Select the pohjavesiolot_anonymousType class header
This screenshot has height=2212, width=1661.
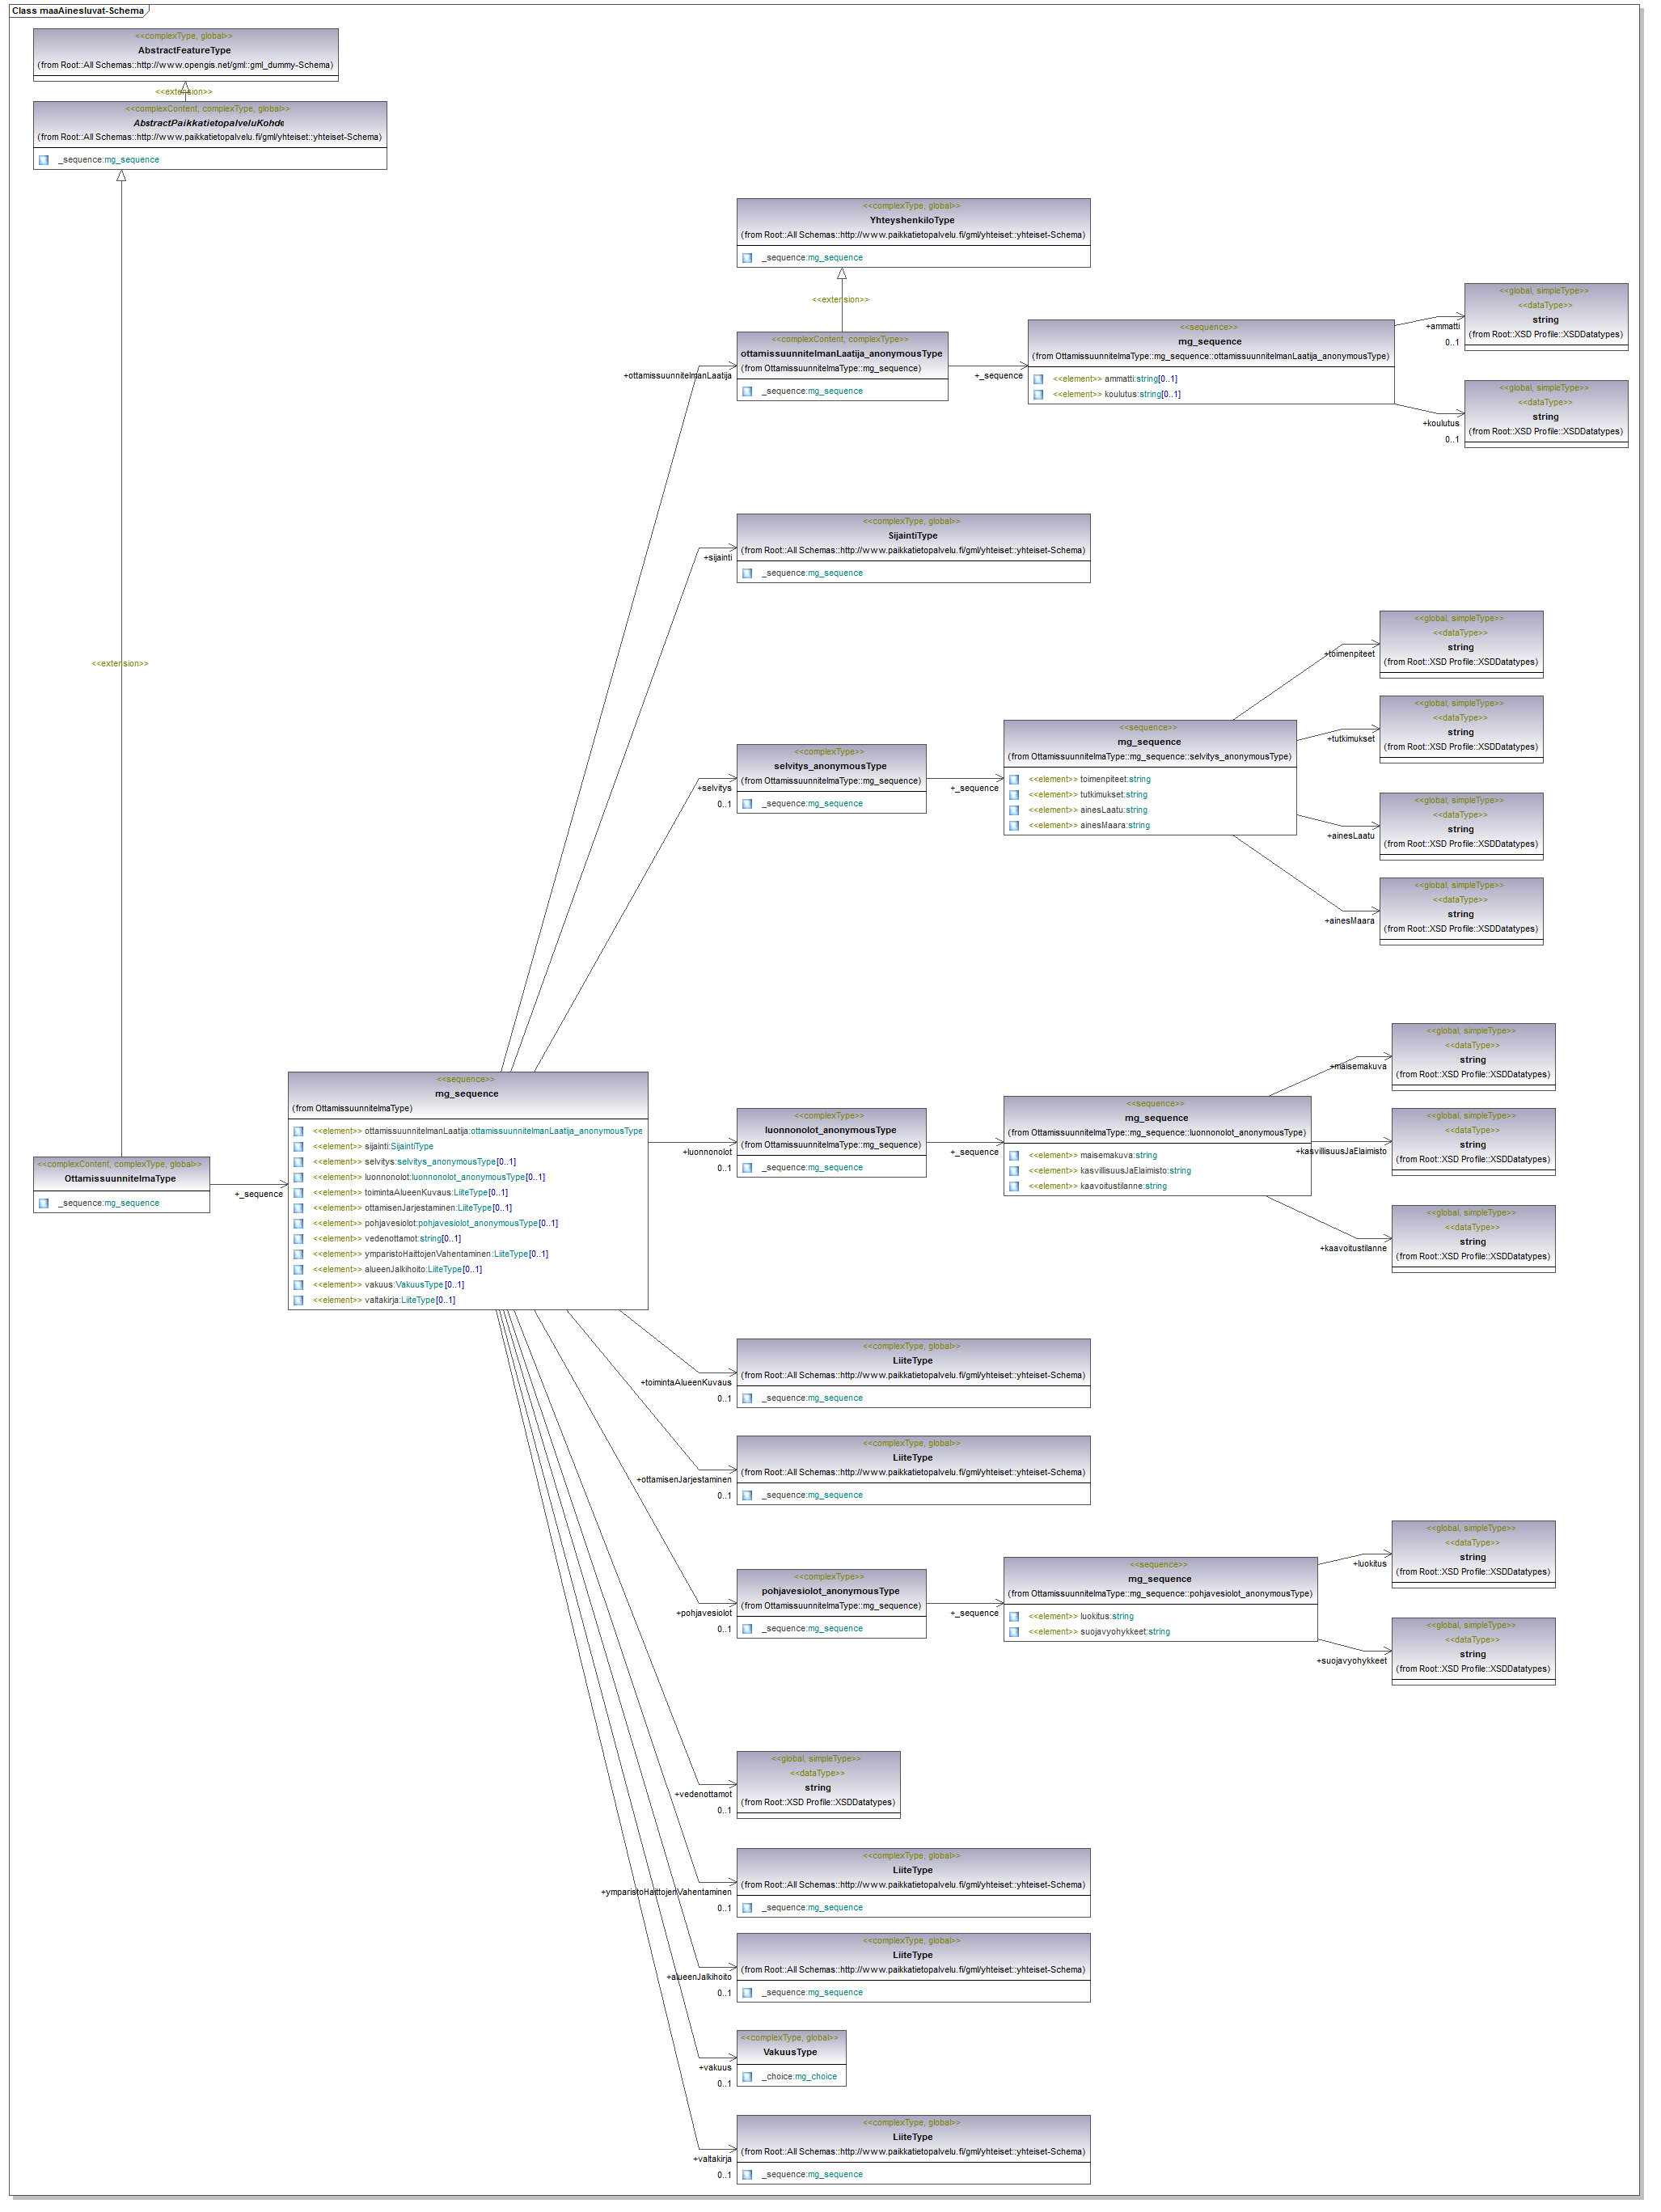(830, 1590)
